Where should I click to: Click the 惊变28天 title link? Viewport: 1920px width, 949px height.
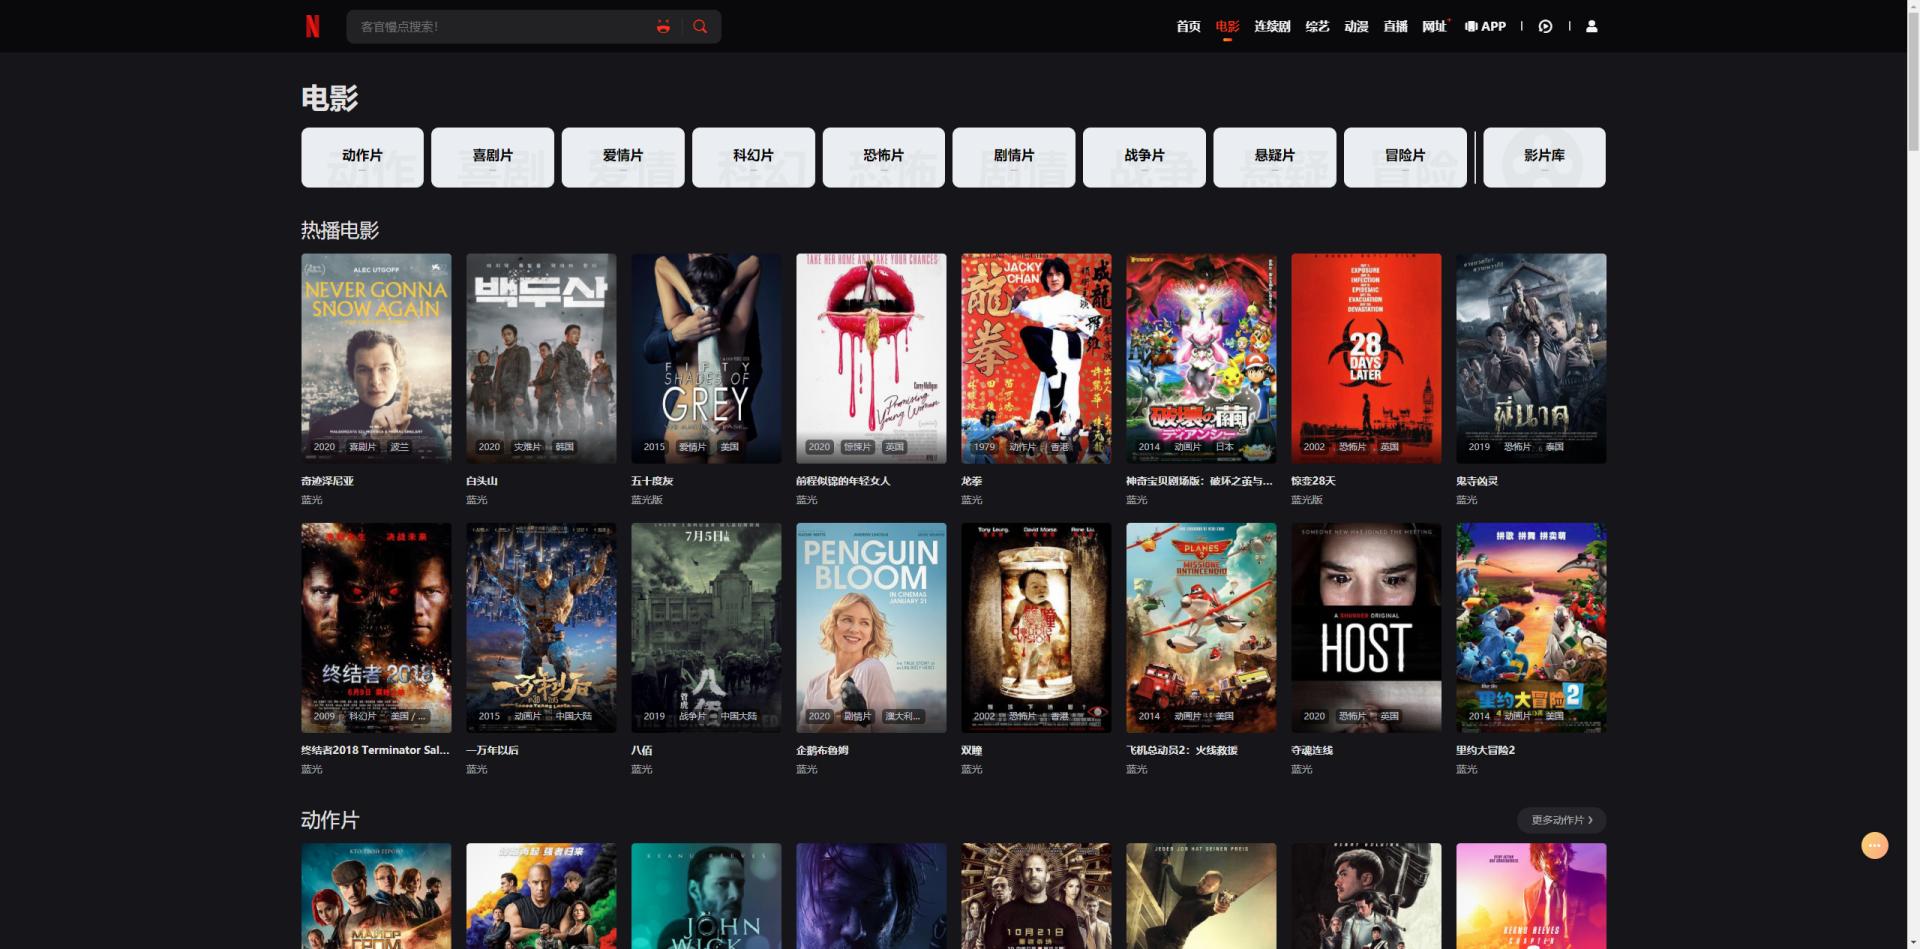1313,481
